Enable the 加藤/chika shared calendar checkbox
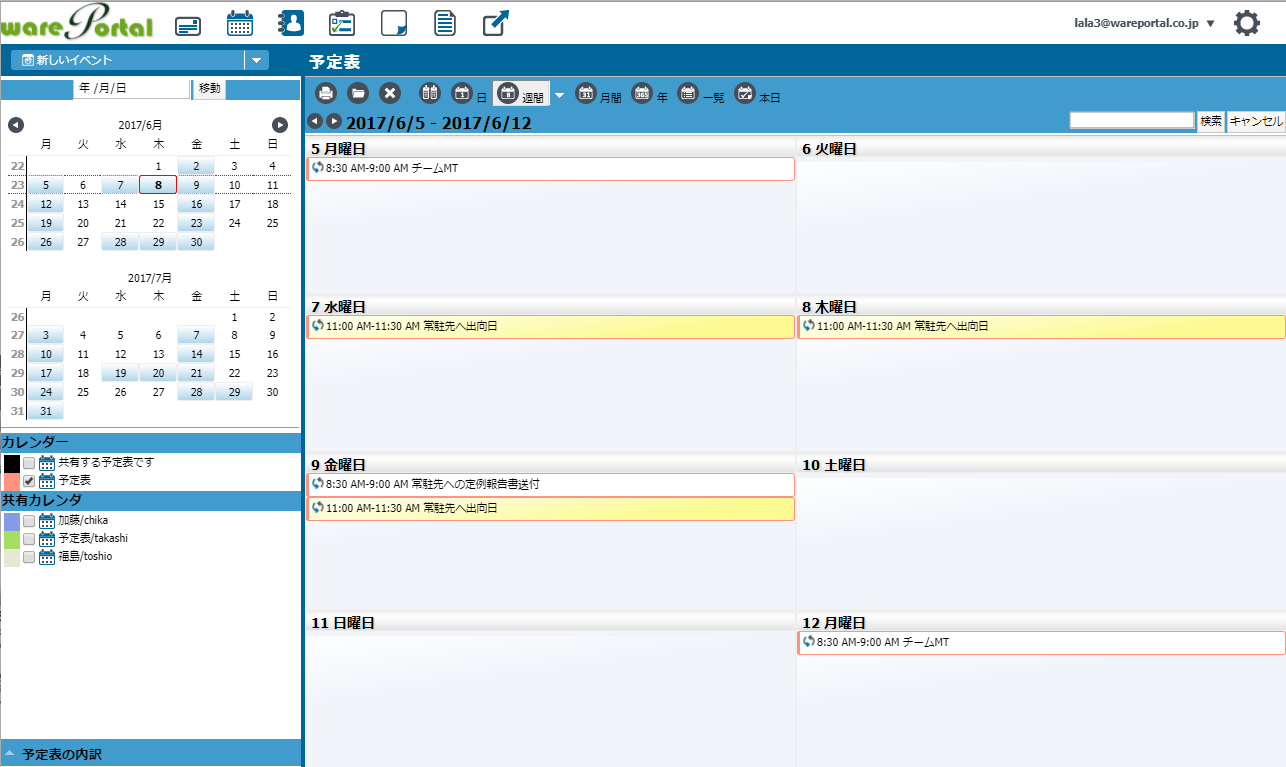 click(29, 521)
